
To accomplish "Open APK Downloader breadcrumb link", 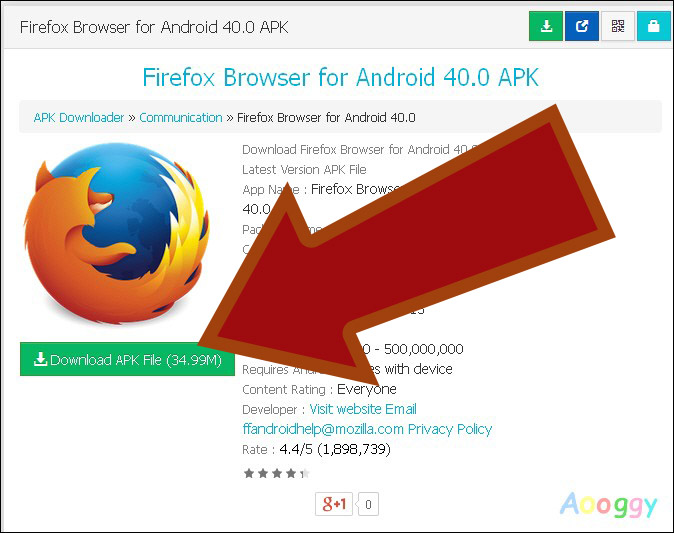I will click(79, 117).
